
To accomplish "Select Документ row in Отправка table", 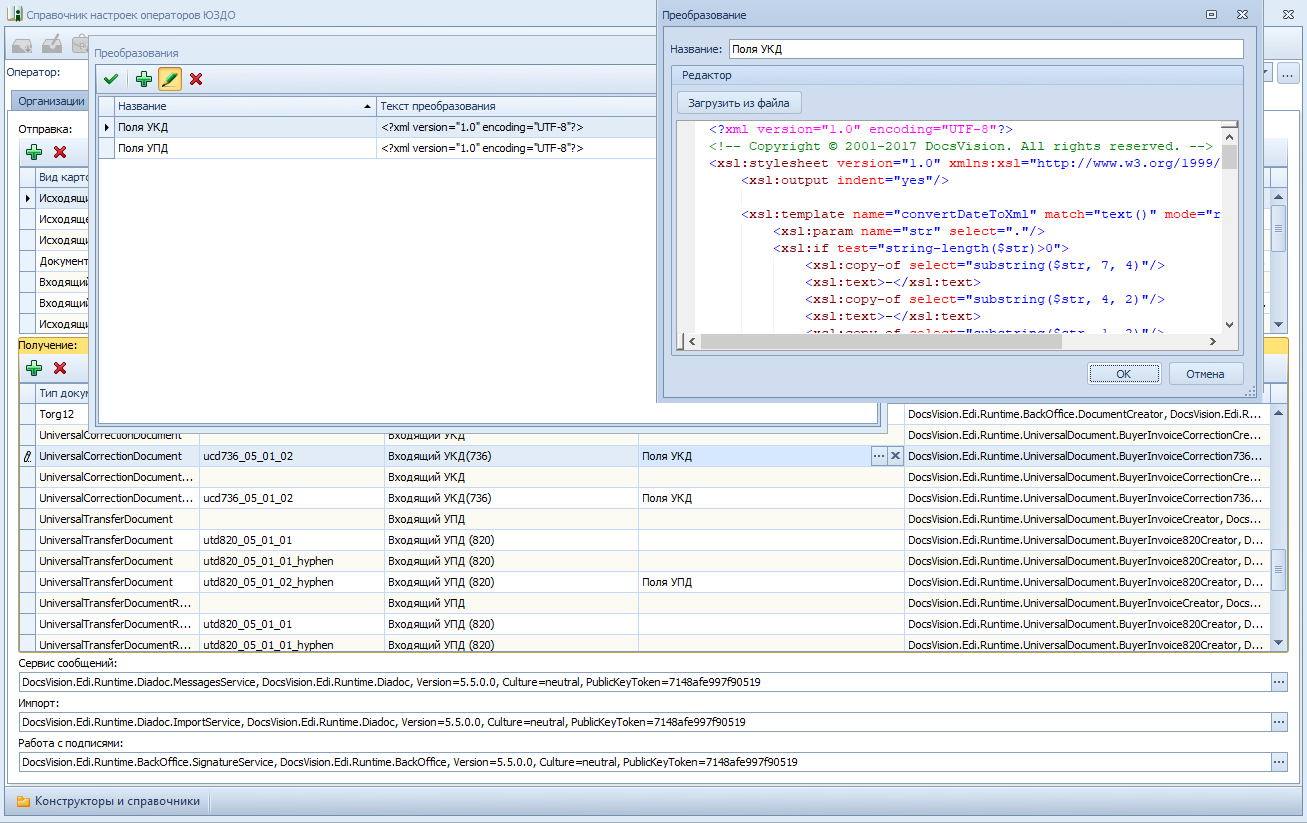I will coord(63,261).
